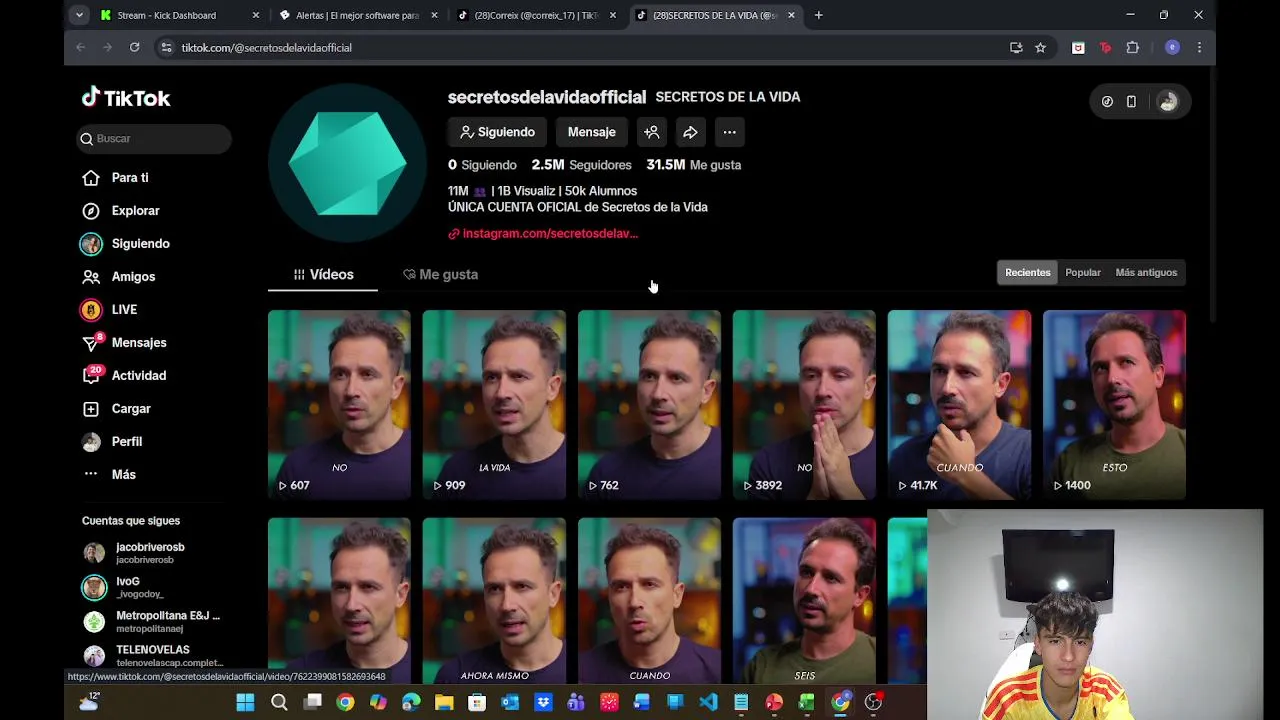Open Chrome three-dots menu

1199,47
